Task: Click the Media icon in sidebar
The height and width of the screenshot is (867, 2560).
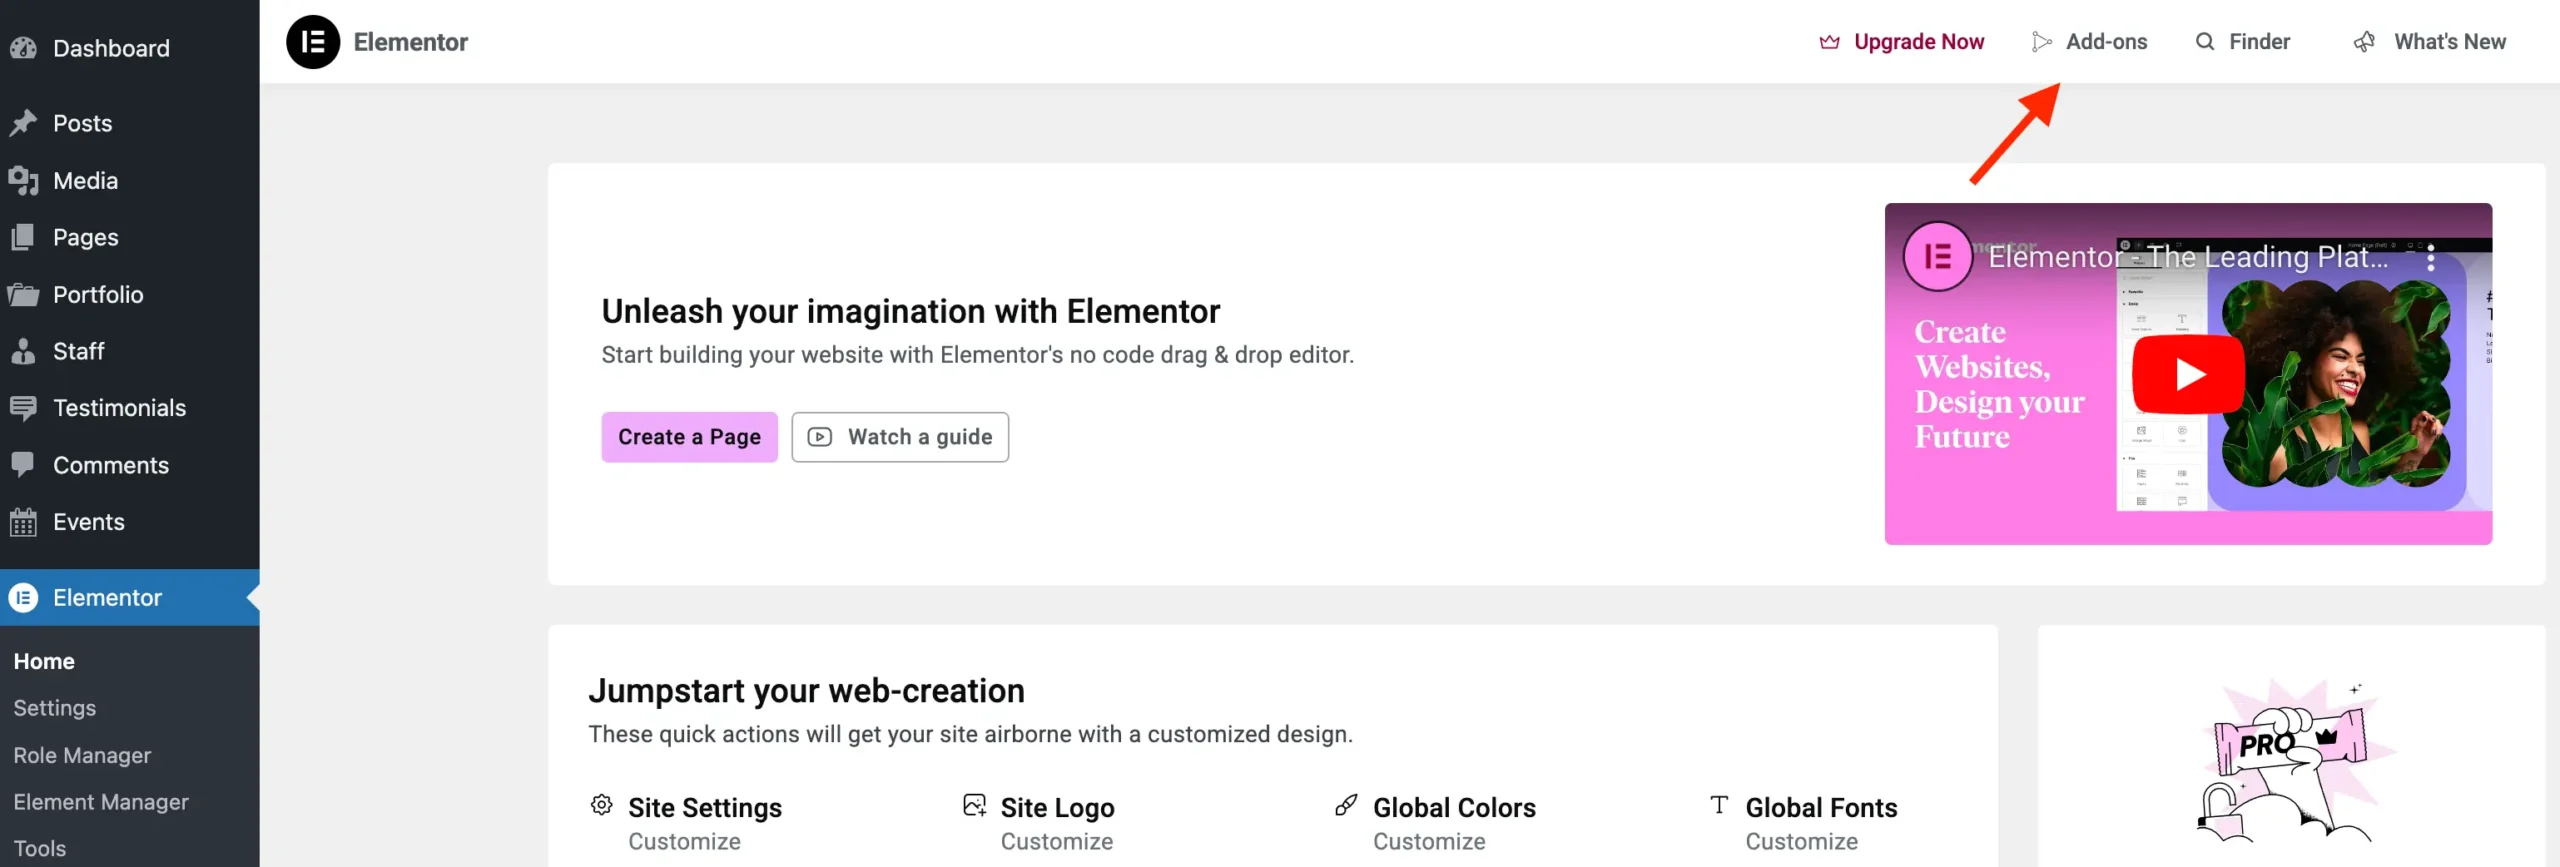Action: 23,181
